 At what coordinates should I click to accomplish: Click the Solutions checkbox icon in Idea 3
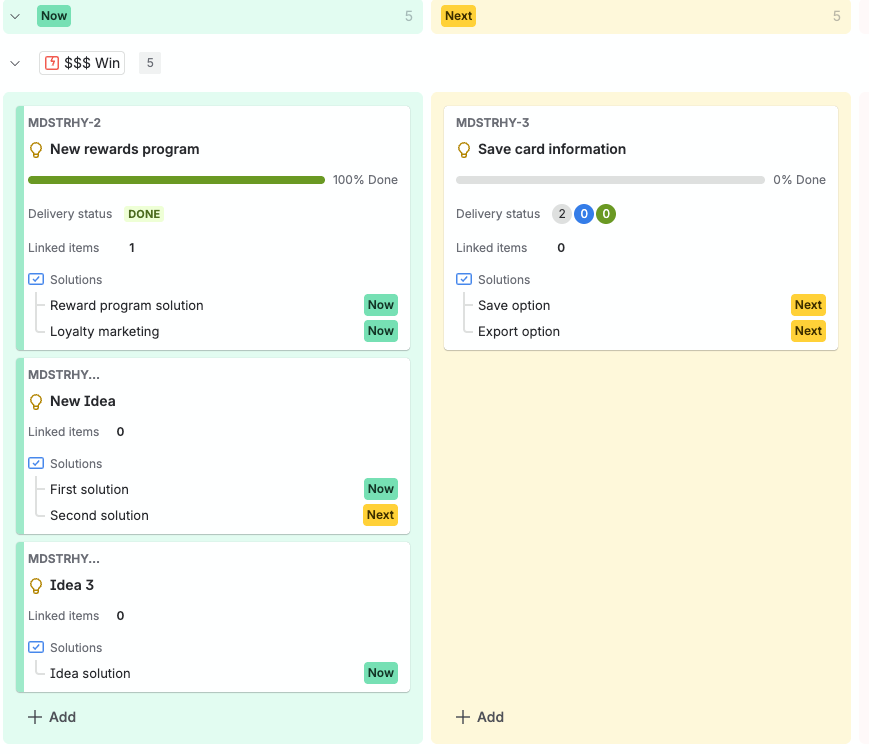point(36,648)
